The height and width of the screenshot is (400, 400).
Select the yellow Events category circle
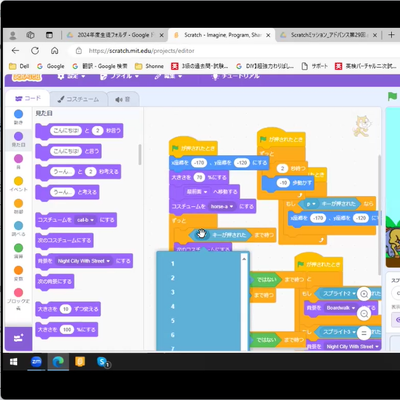(x=18, y=181)
